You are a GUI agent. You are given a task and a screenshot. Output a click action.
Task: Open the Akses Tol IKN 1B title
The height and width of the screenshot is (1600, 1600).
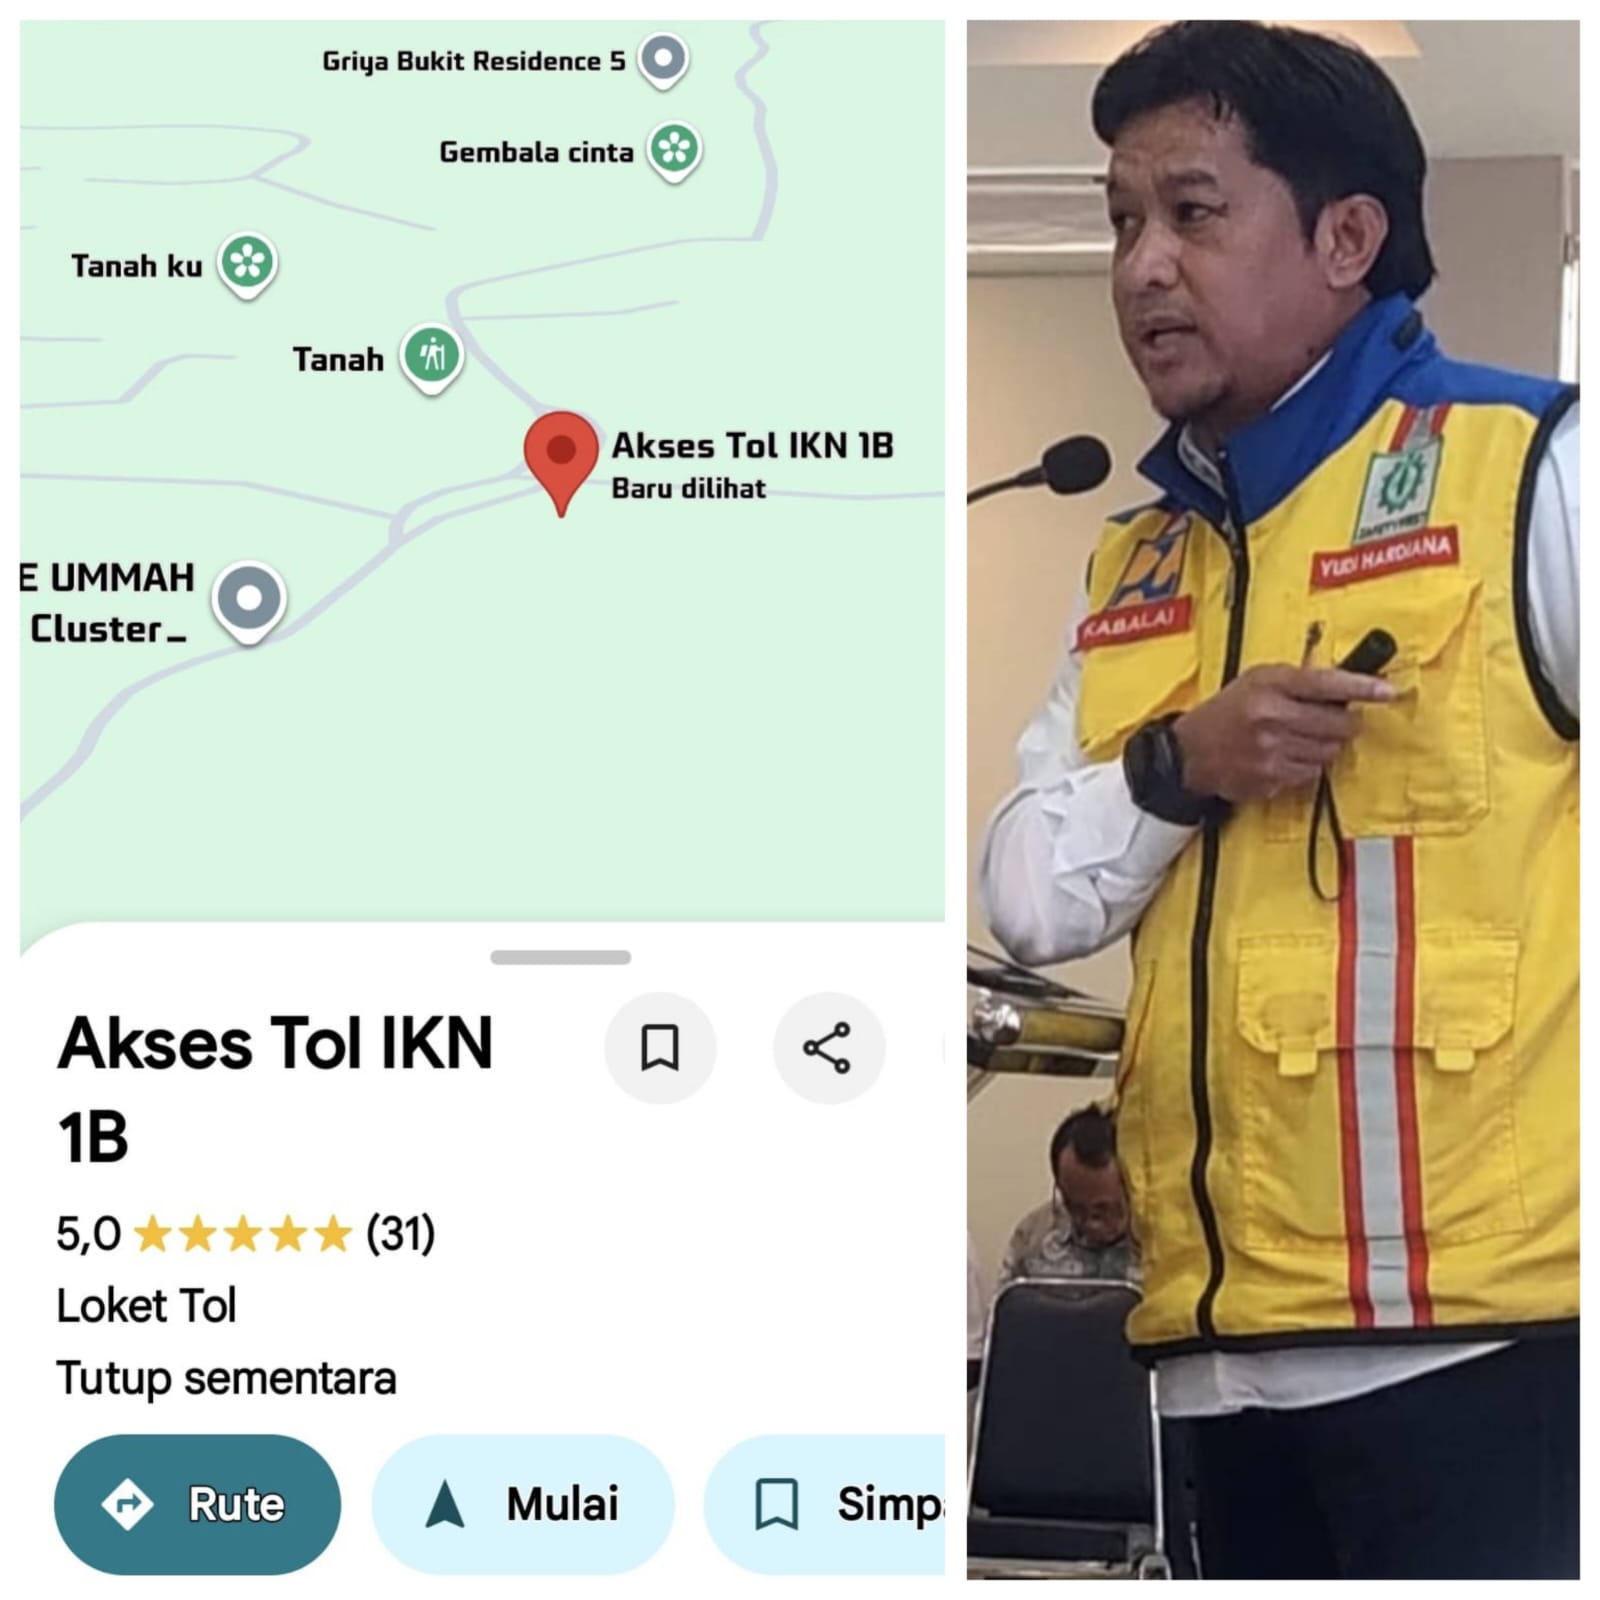point(275,1089)
